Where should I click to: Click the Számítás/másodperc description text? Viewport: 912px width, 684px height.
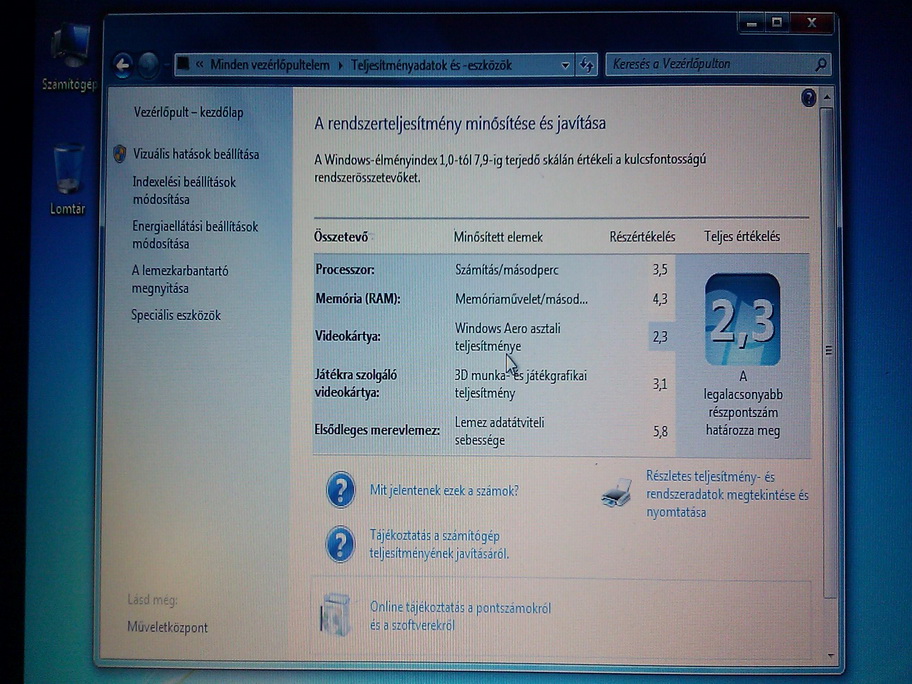click(507, 270)
